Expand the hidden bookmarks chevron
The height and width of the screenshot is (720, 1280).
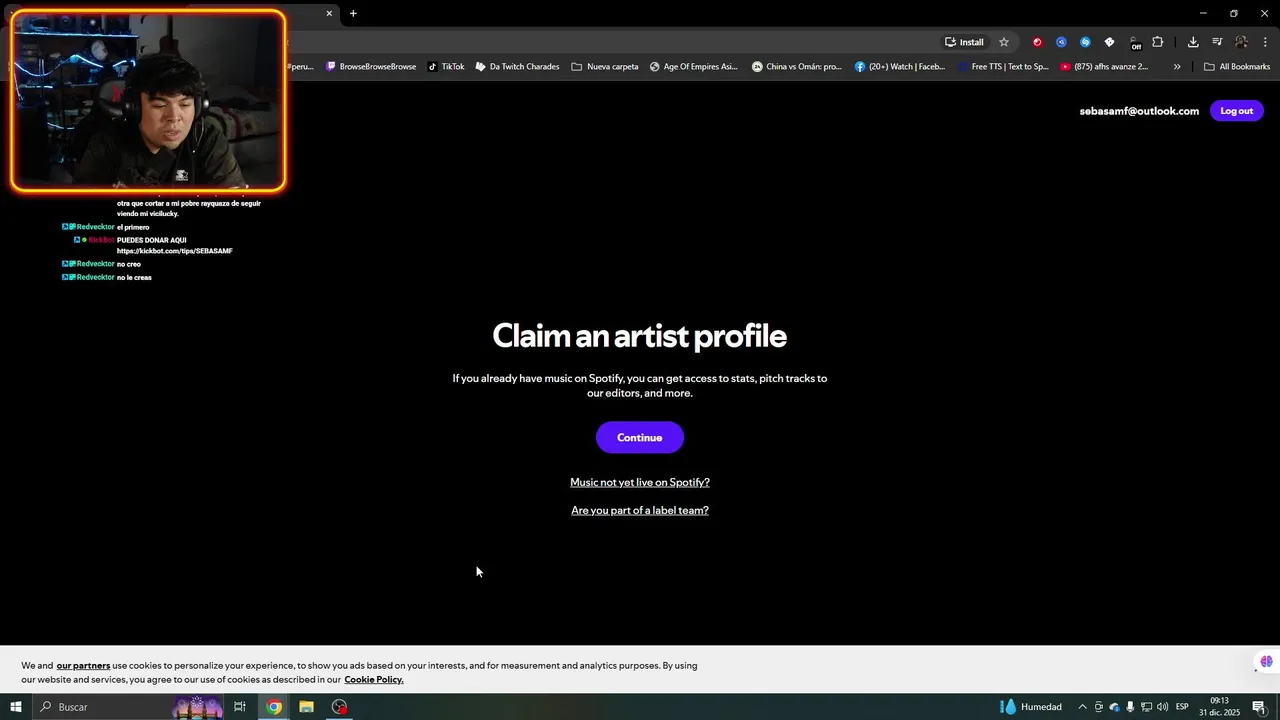1177,67
